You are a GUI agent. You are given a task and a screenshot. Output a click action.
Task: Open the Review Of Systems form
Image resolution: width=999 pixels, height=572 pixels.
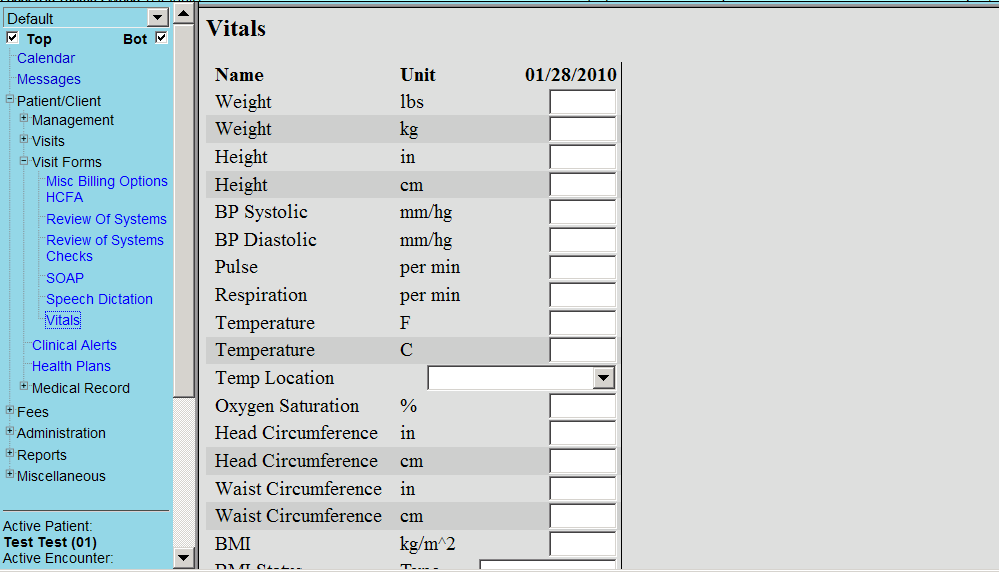click(106, 219)
